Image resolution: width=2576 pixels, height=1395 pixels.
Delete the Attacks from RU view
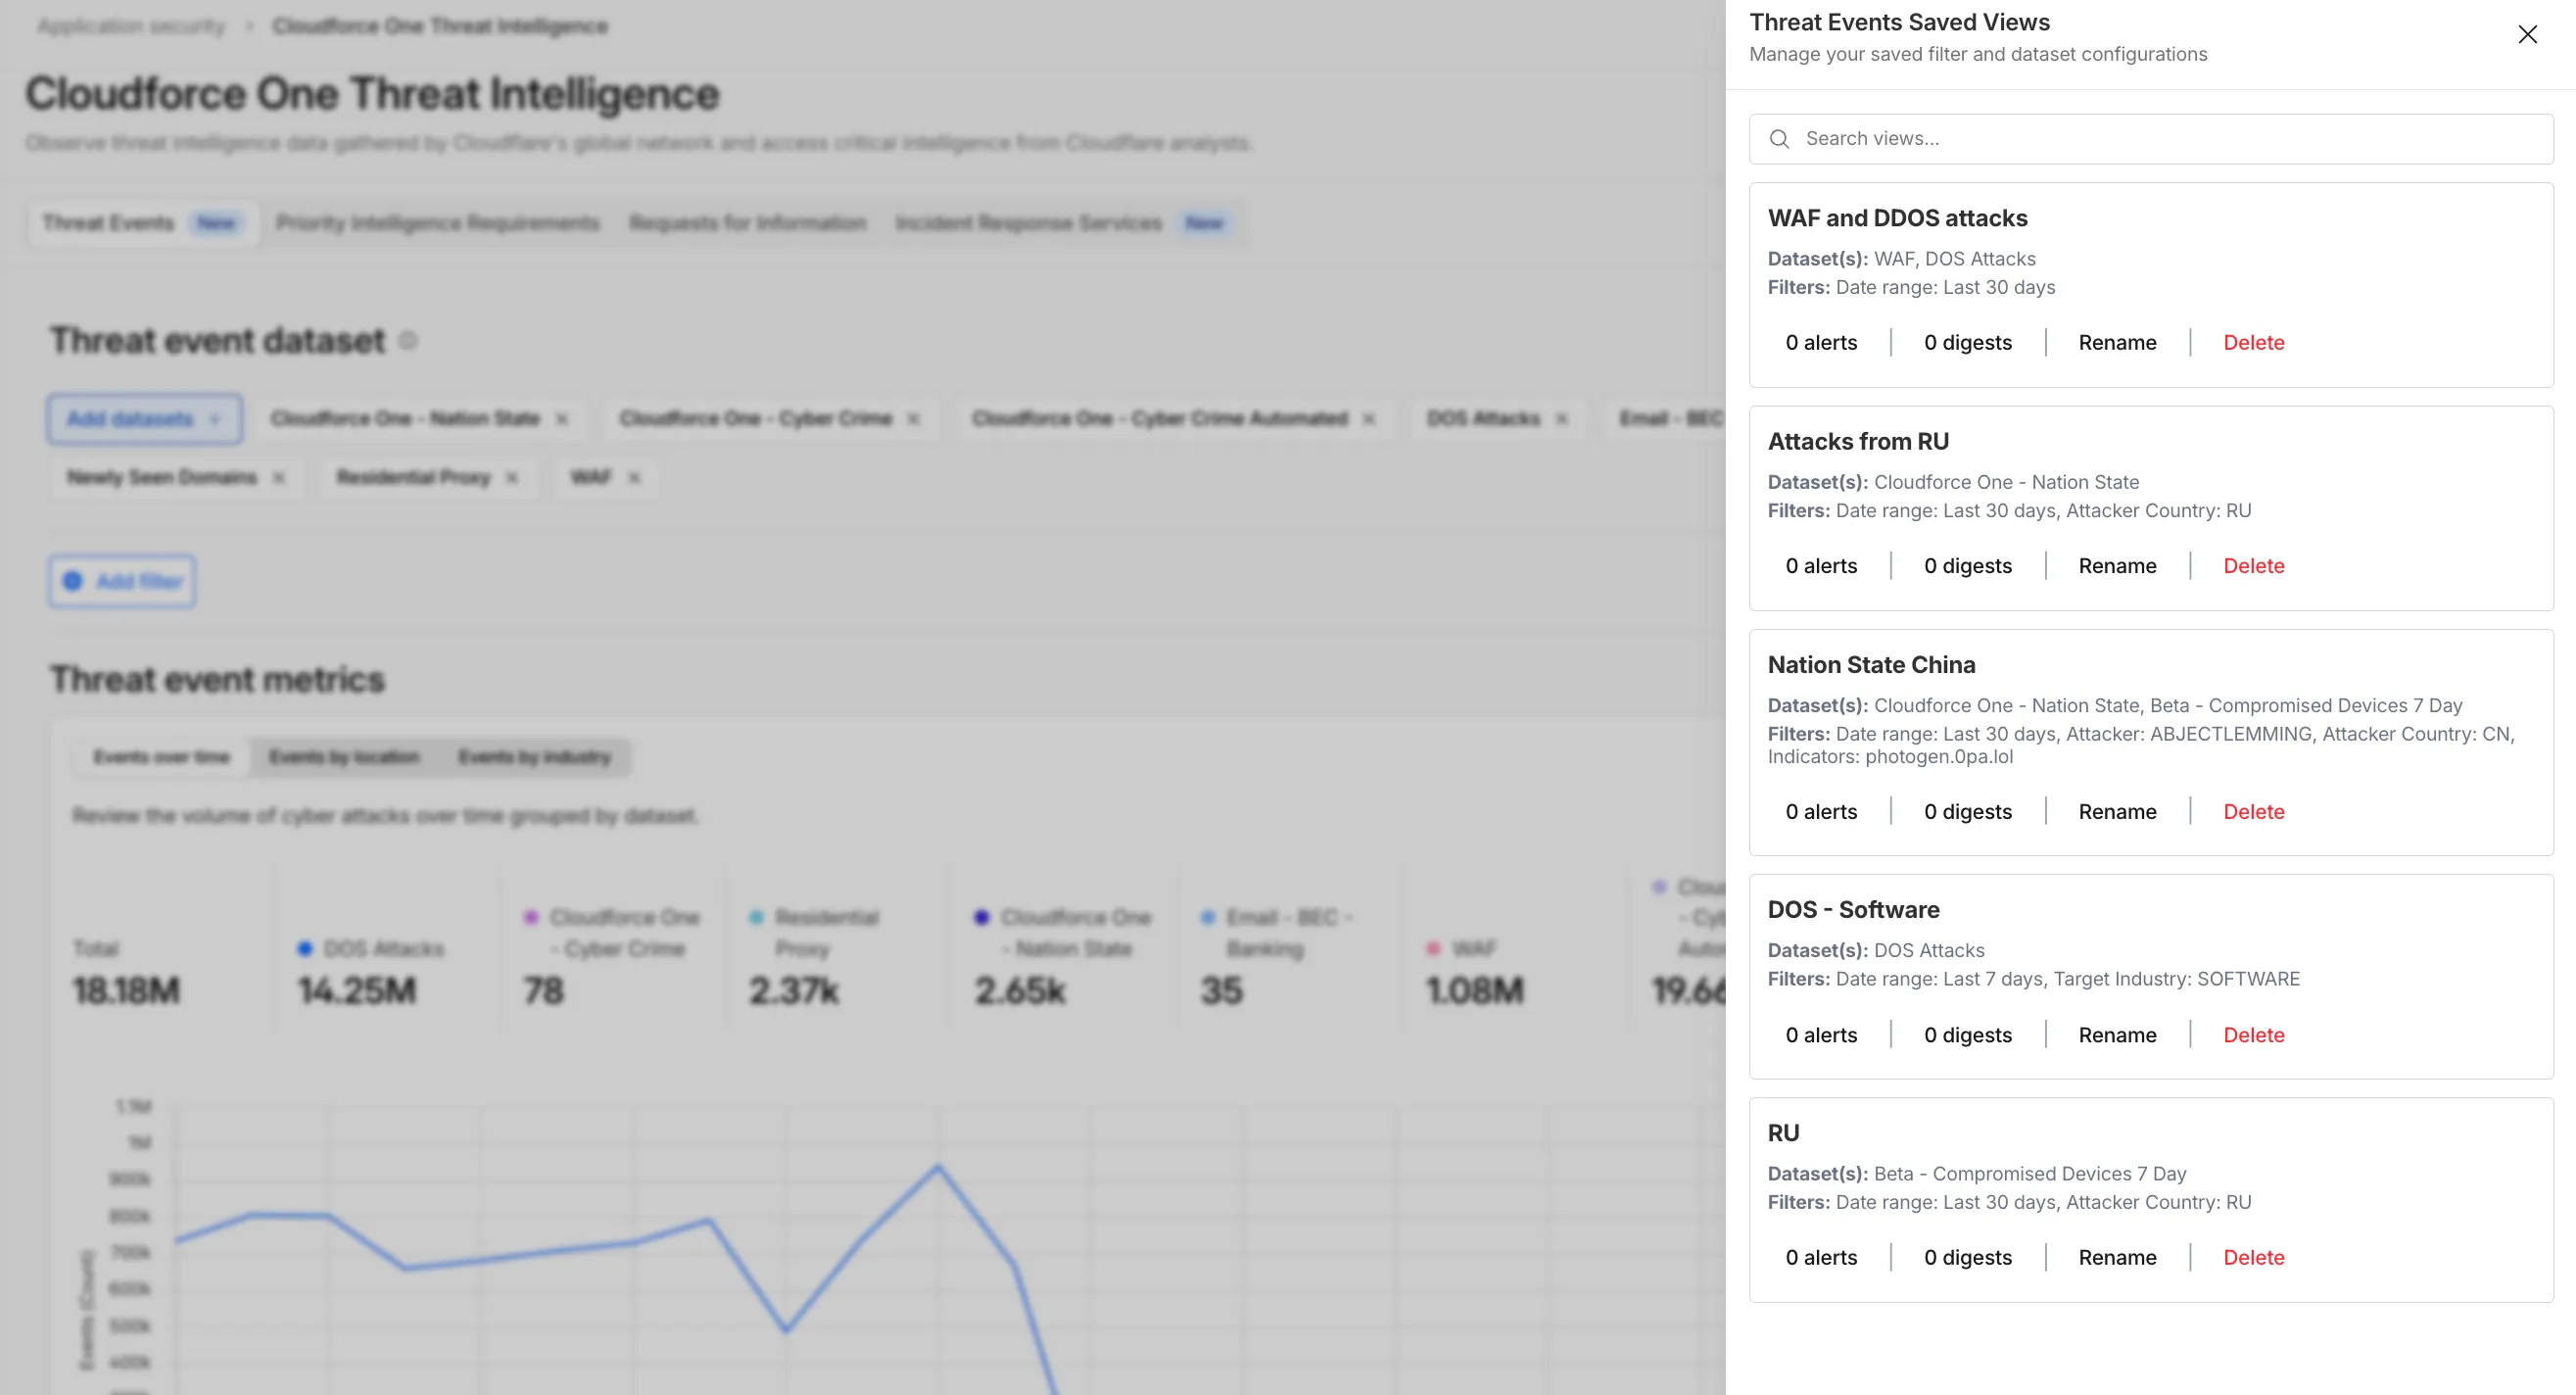click(x=2253, y=566)
